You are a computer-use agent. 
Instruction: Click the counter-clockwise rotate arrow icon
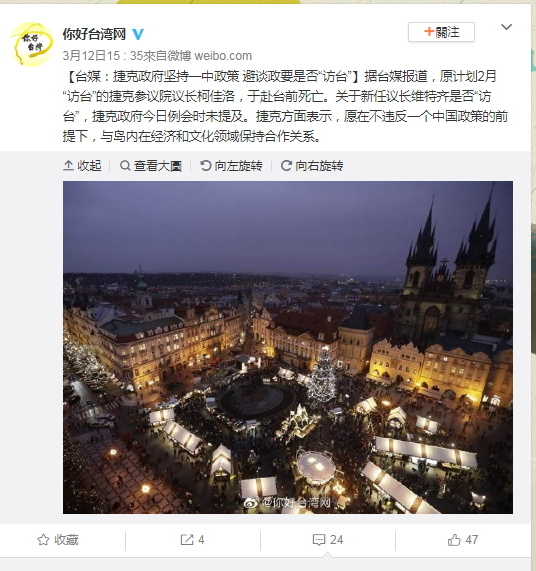pyautogui.click(x=206, y=166)
